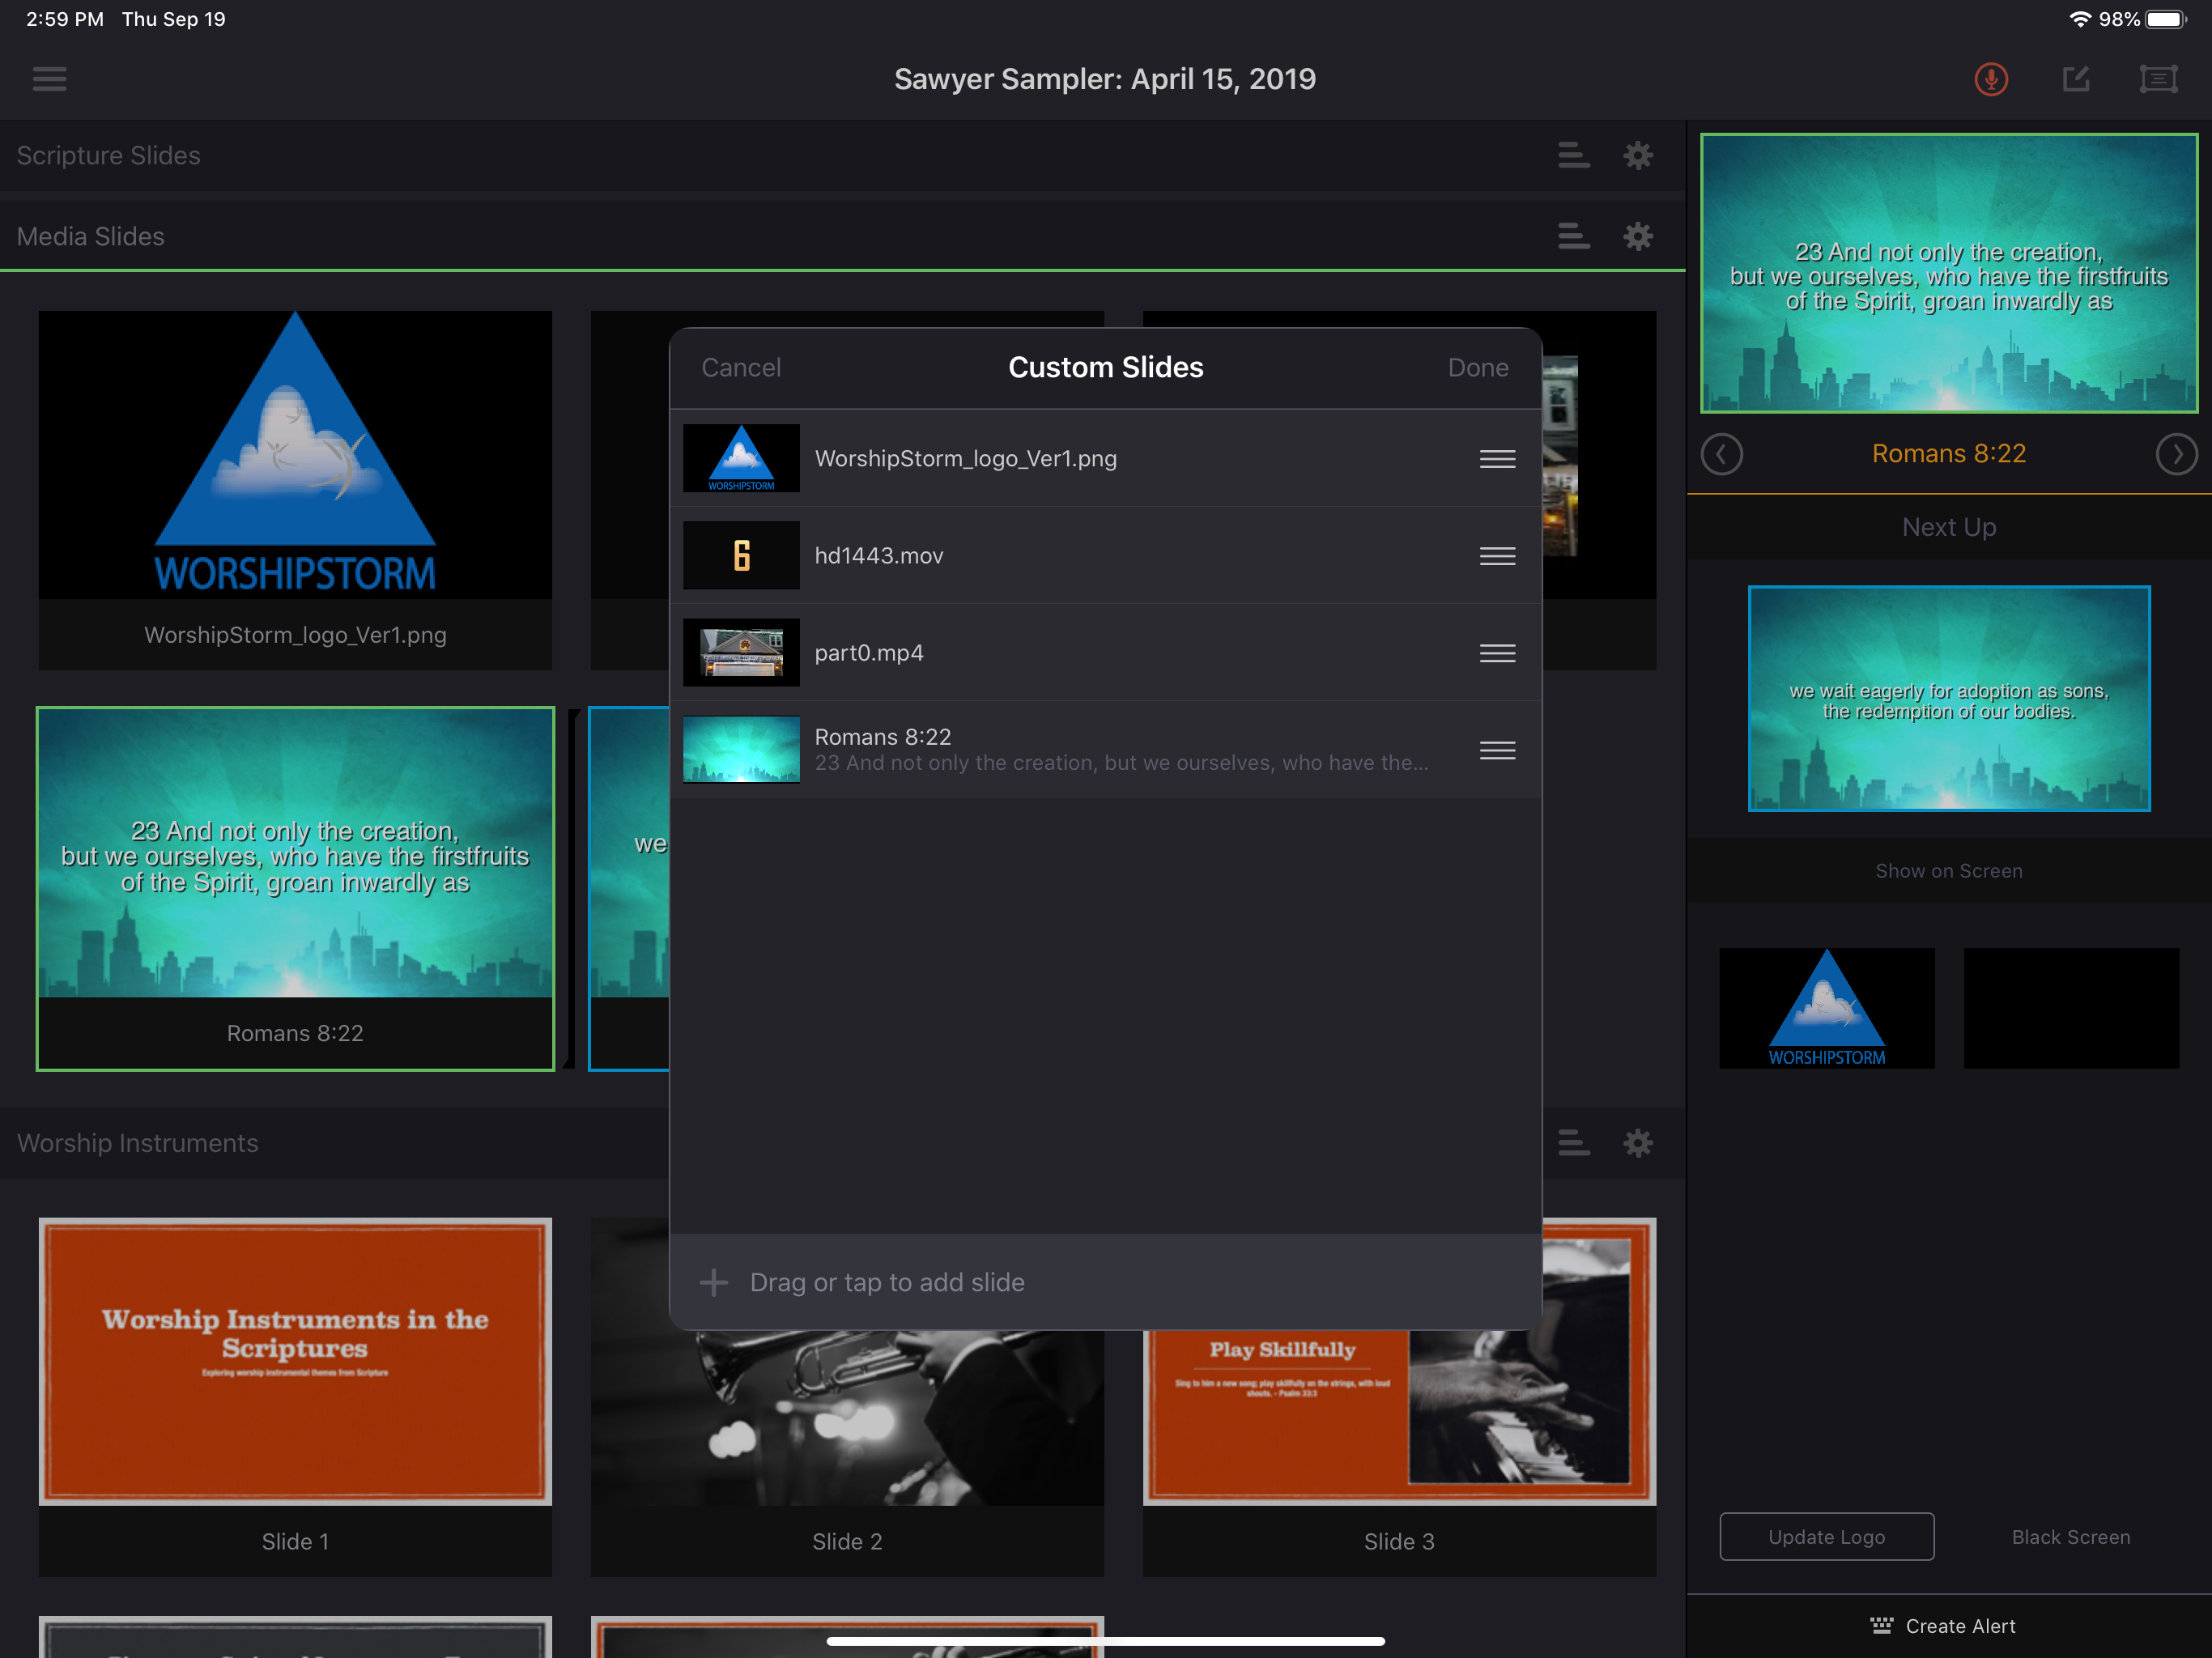Tap Drag or tap to add slide
This screenshot has height=1658, width=2212.
887,1282
